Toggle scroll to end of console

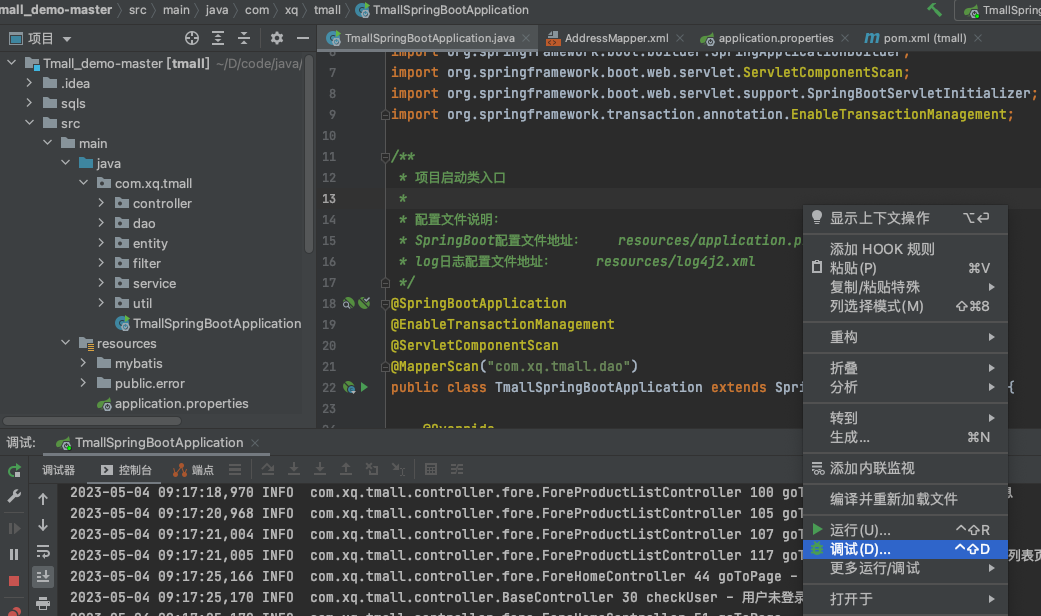[x=43, y=577]
